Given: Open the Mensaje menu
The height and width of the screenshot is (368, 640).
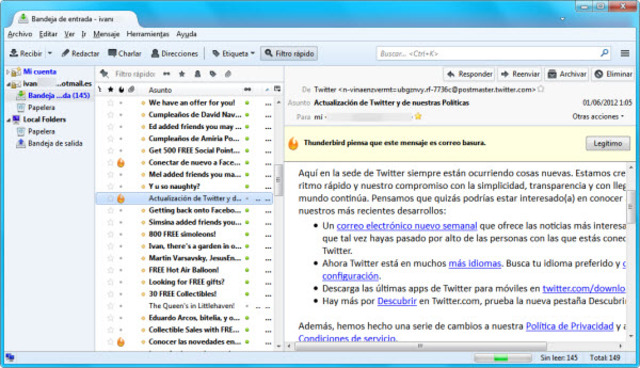Looking at the screenshot, I should click(x=106, y=34).
